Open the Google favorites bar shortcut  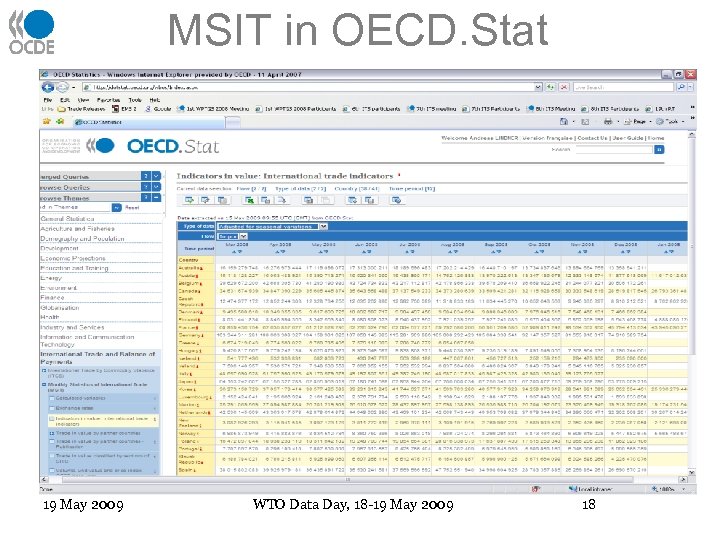pyautogui.click(x=158, y=109)
